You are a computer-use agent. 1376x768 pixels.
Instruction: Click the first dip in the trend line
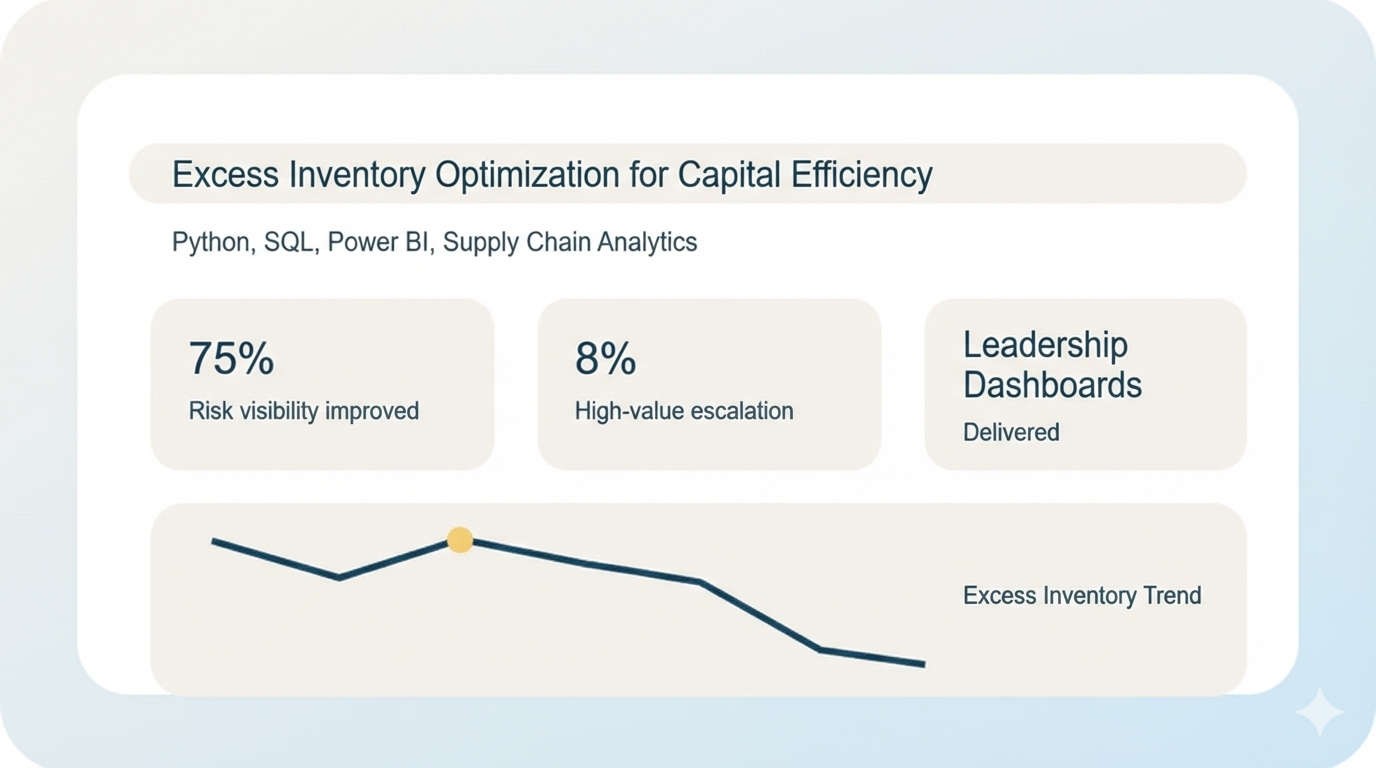coord(340,577)
